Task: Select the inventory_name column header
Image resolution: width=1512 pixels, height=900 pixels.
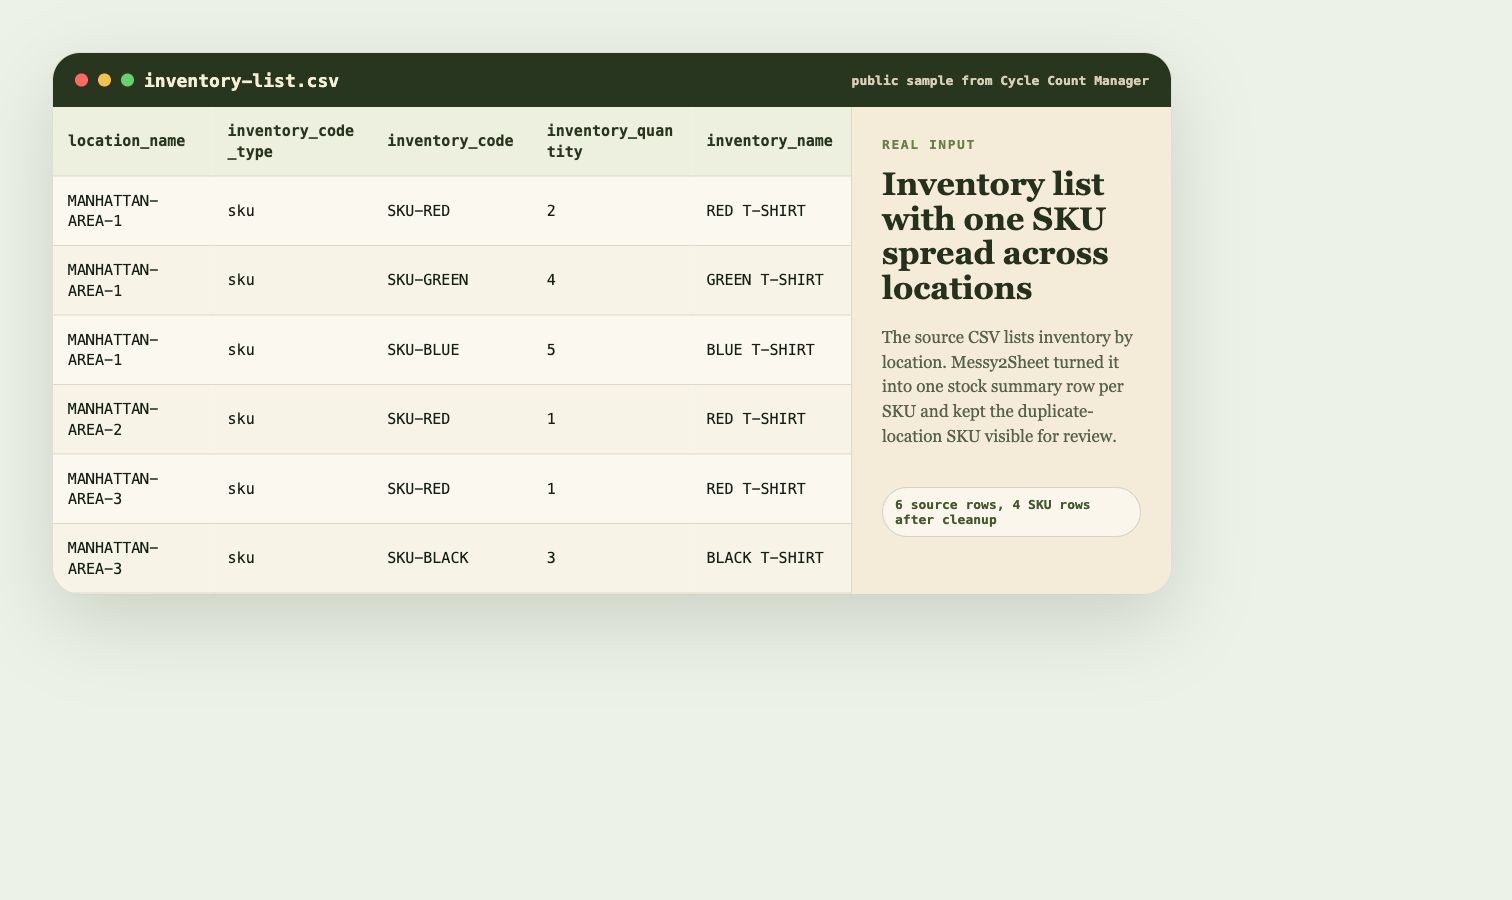Action: tap(771, 141)
